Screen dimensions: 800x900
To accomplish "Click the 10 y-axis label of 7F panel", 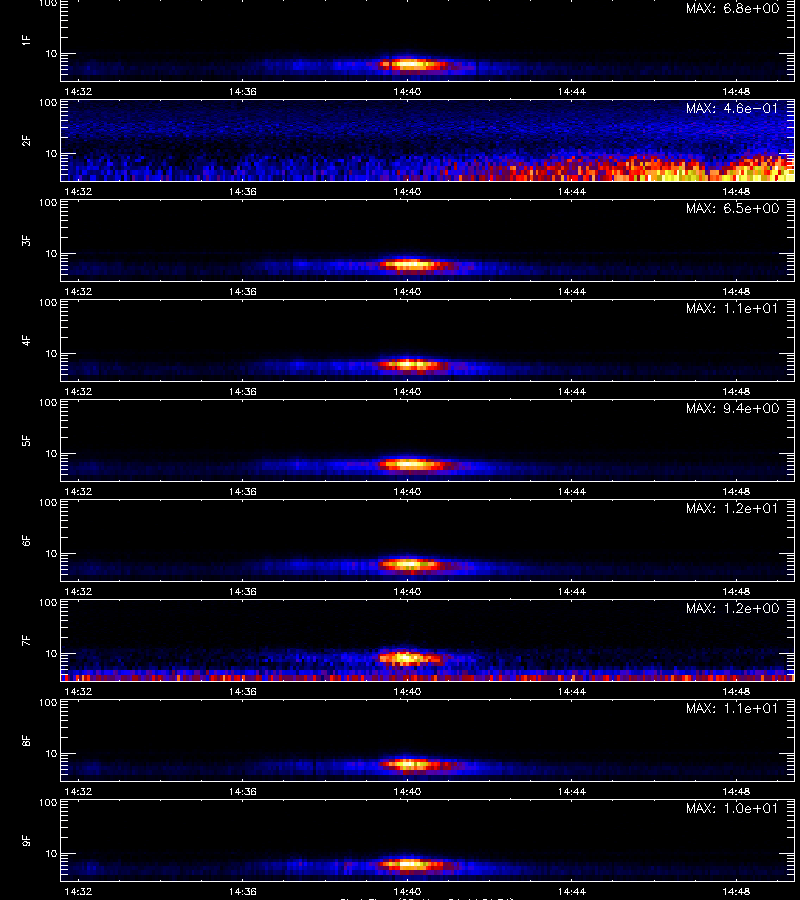I will 51,653.
